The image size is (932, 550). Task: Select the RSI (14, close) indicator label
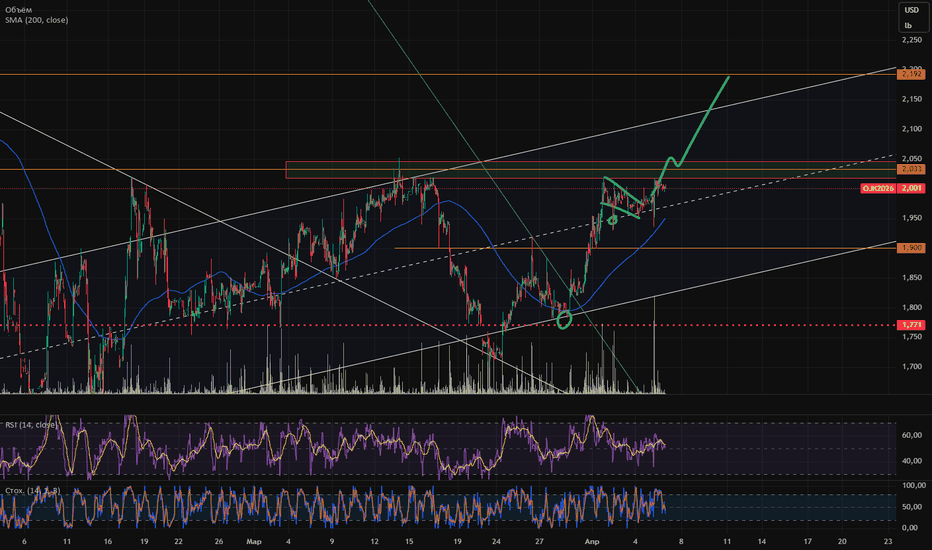click(31, 425)
